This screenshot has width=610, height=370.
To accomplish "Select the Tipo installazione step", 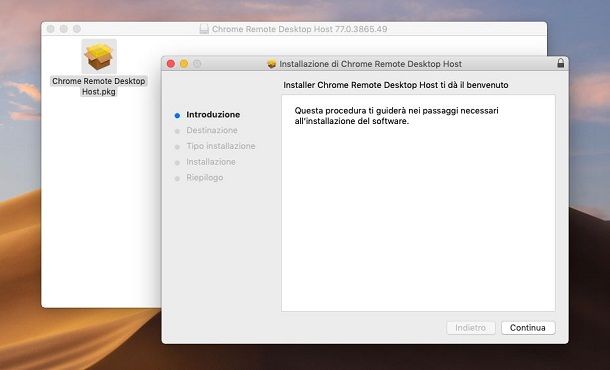I will (x=221, y=146).
